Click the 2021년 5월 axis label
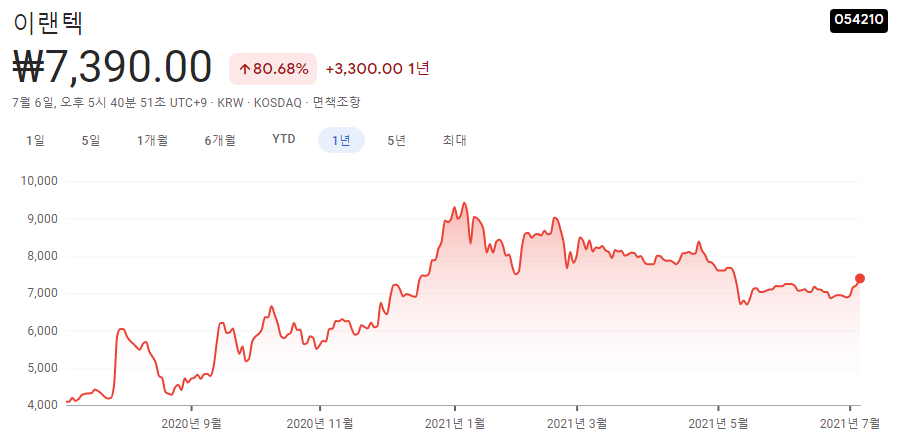897x444 pixels. click(718, 424)
